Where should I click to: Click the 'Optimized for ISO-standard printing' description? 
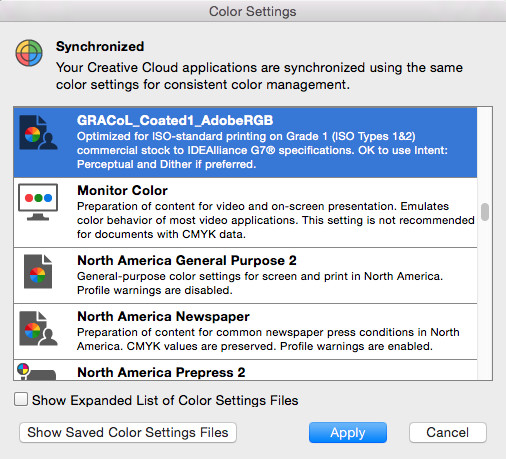pyautogui.click(x=262, y=150)
